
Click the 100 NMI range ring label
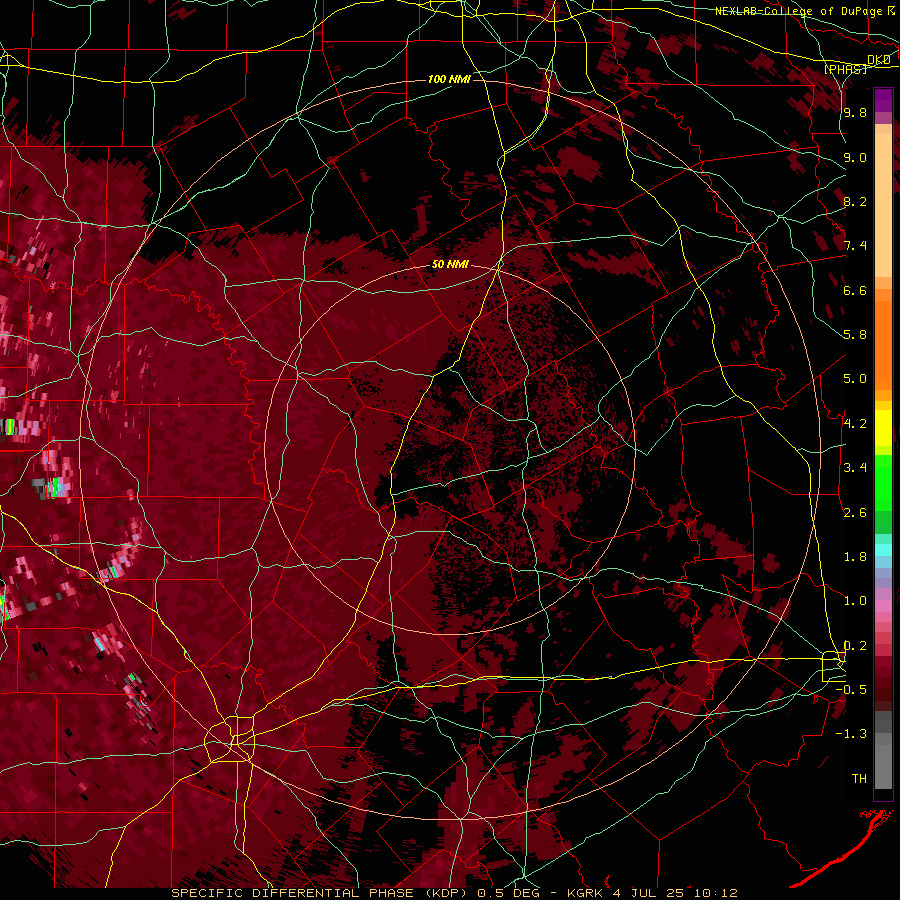point(449,79)
